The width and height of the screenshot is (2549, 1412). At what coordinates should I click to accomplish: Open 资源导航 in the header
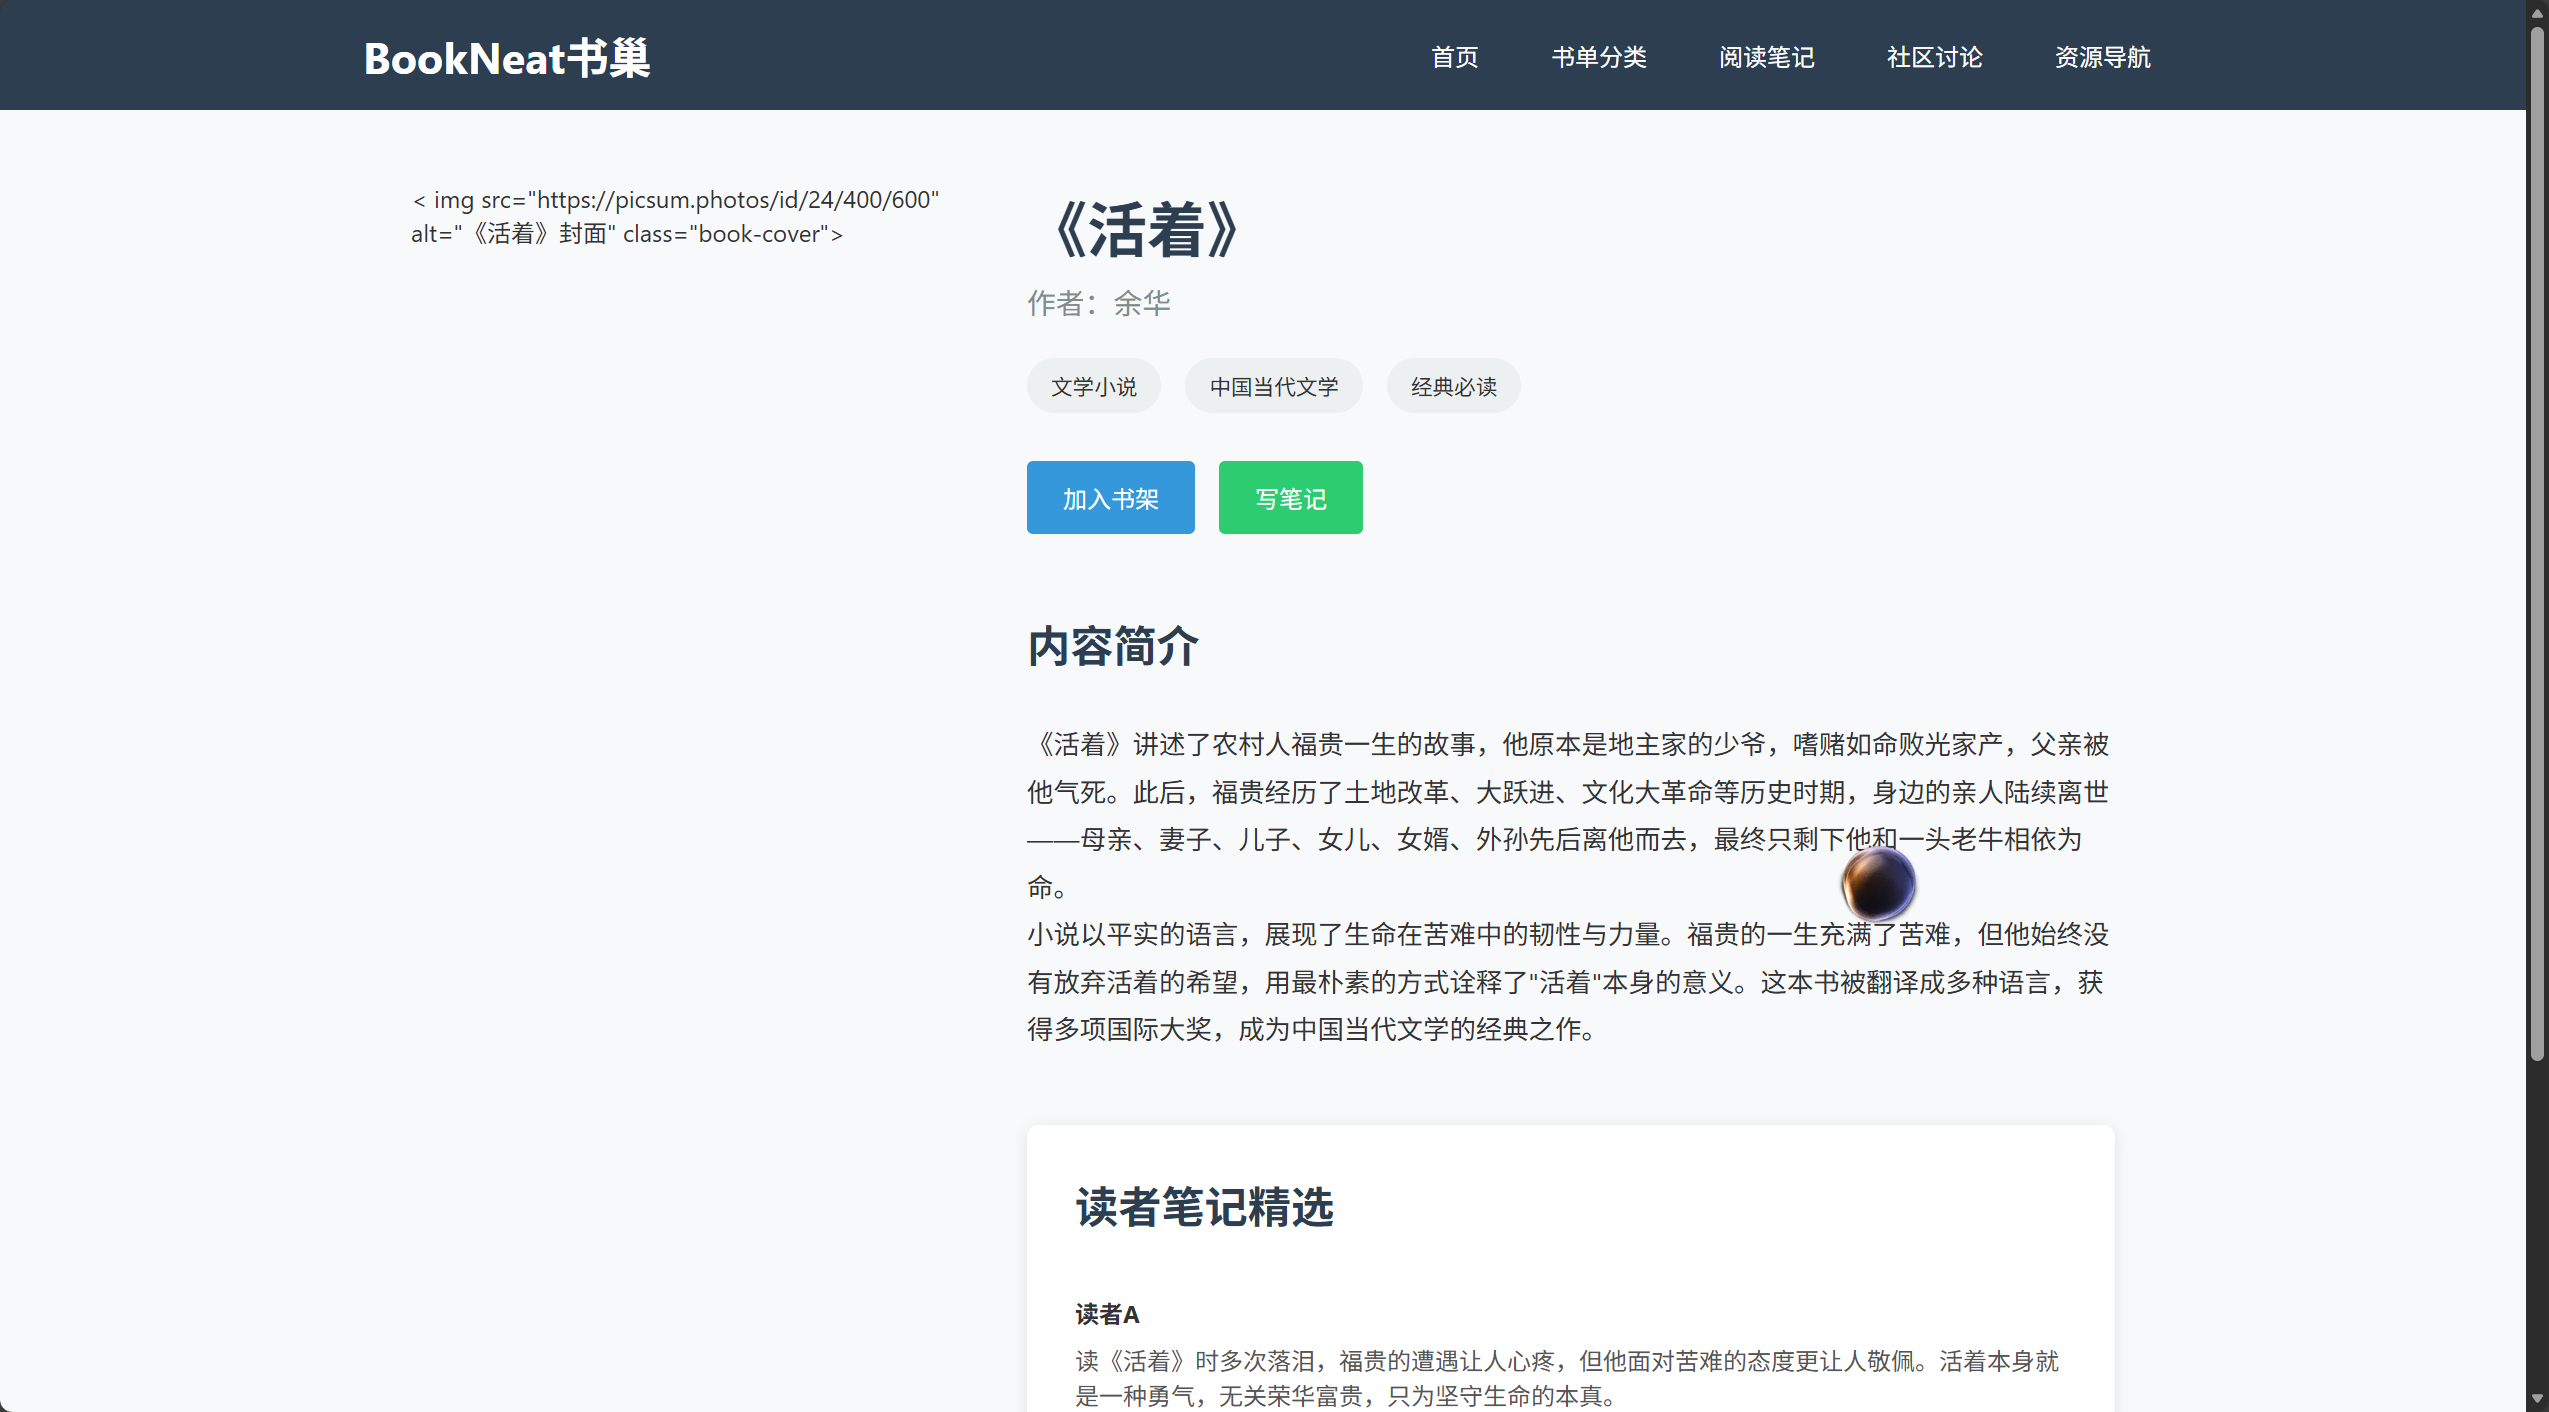[x=2102, y=58]
